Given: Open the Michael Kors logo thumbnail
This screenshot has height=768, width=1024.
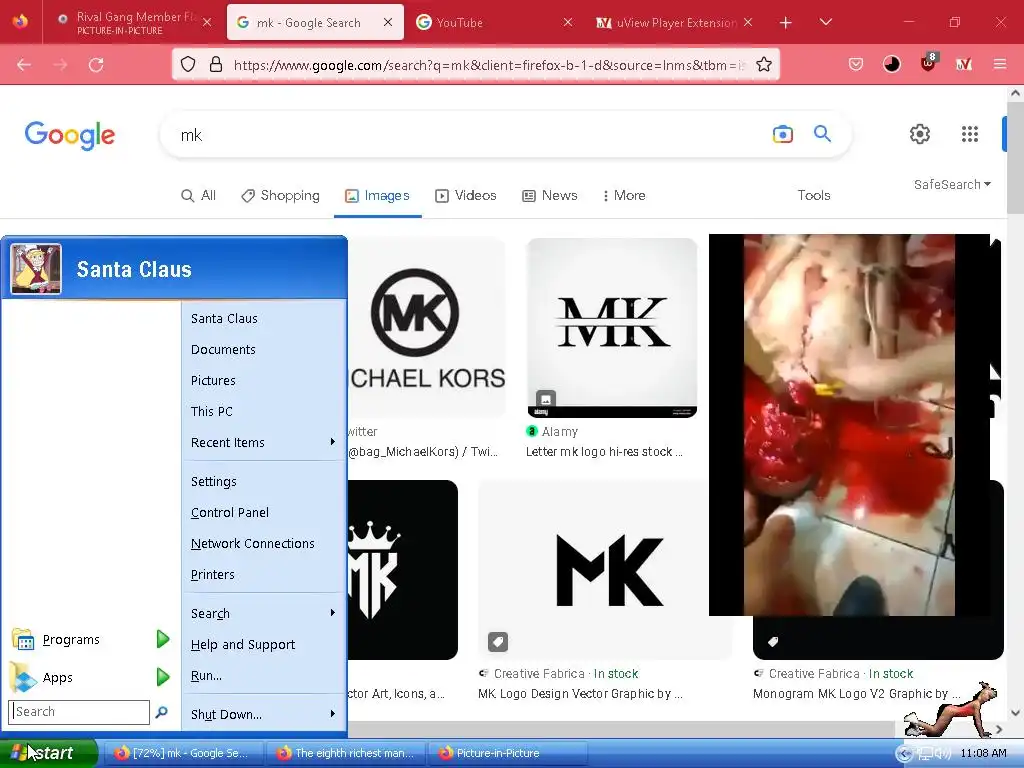Looking at the screenshot, I should [428, 328].
